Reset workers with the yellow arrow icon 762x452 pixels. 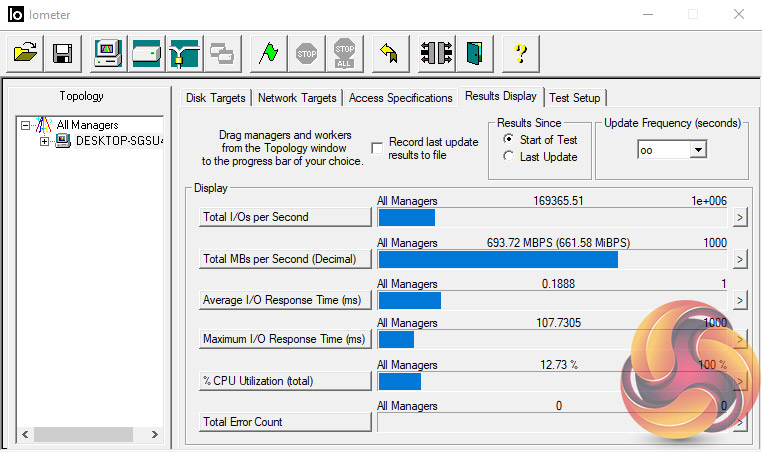tap(390, 53)
